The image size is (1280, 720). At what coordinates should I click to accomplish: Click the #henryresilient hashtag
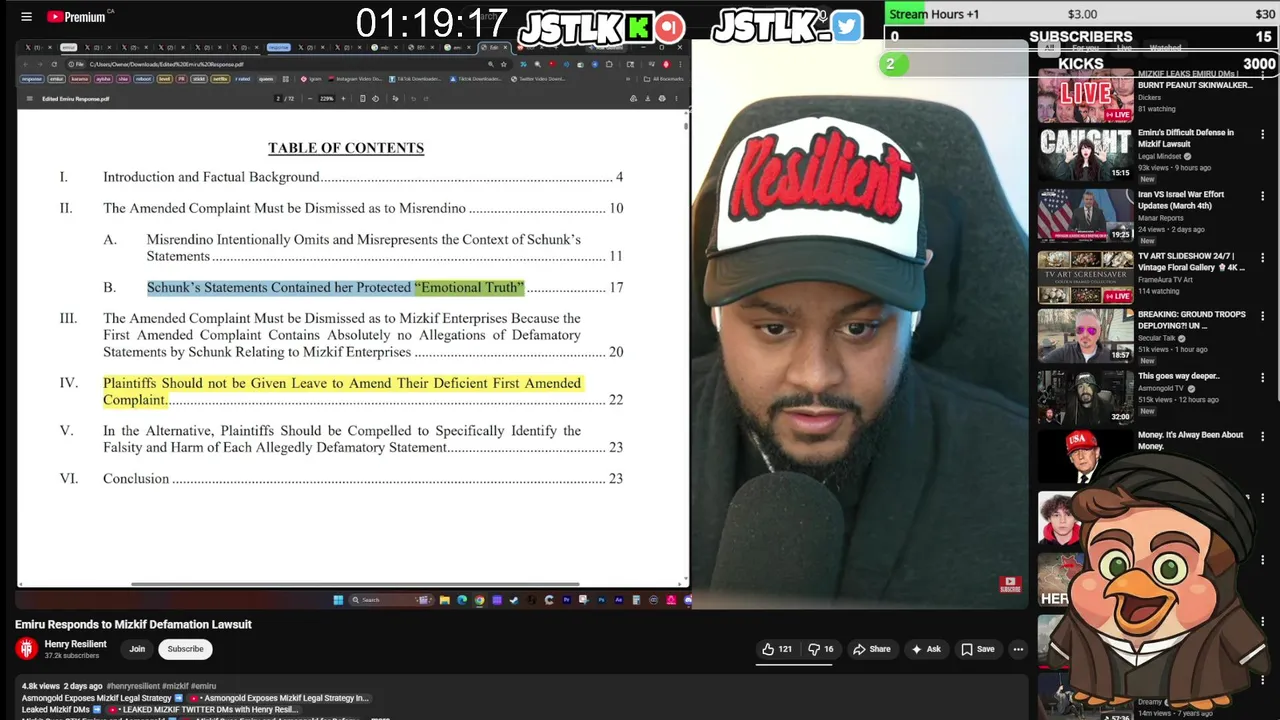point(134,686)
